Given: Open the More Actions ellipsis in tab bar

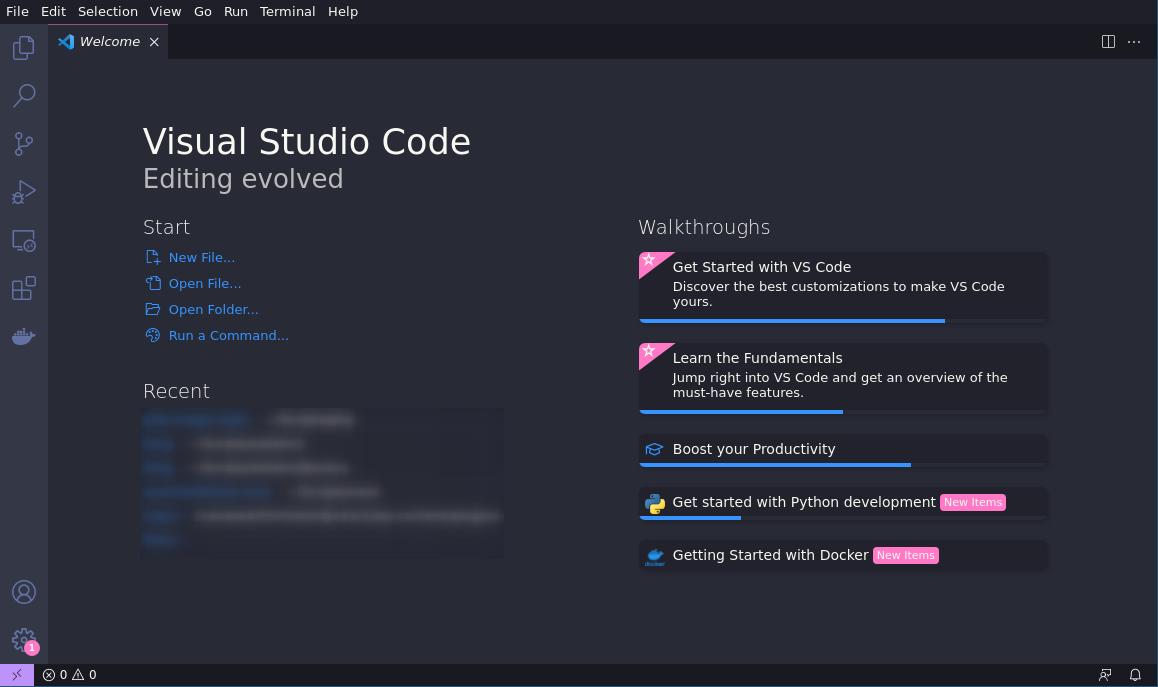Looking at the screenshot, I should (1134, 41).
